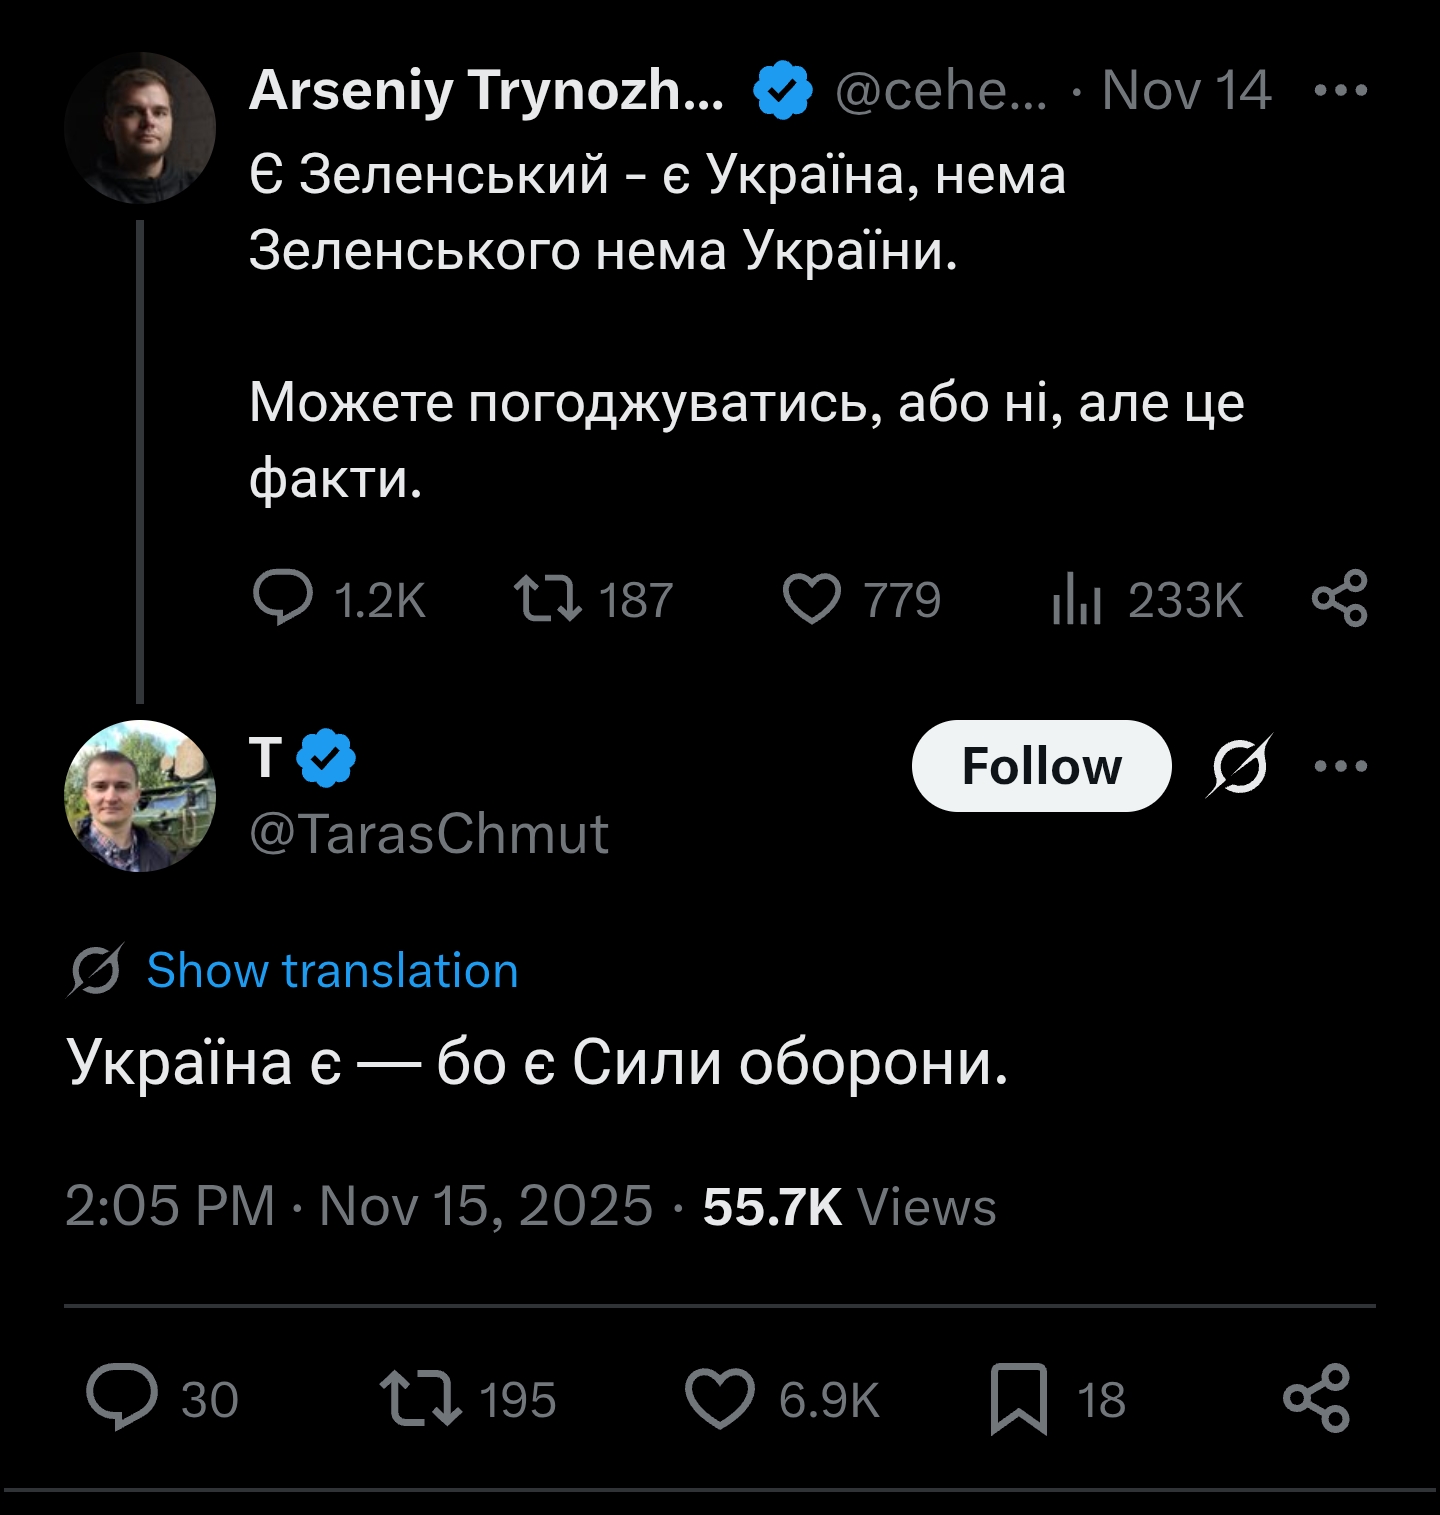
Task: Reply to the parent tweet with 1.2K comments
Action: coord(284,599)
